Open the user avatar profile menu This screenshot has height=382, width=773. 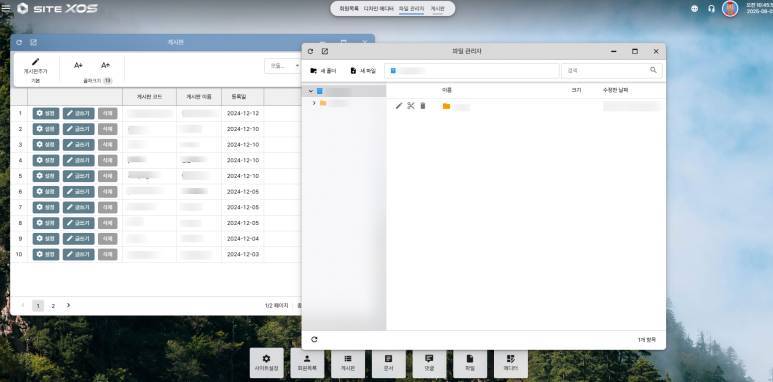(x=730, y=8)
